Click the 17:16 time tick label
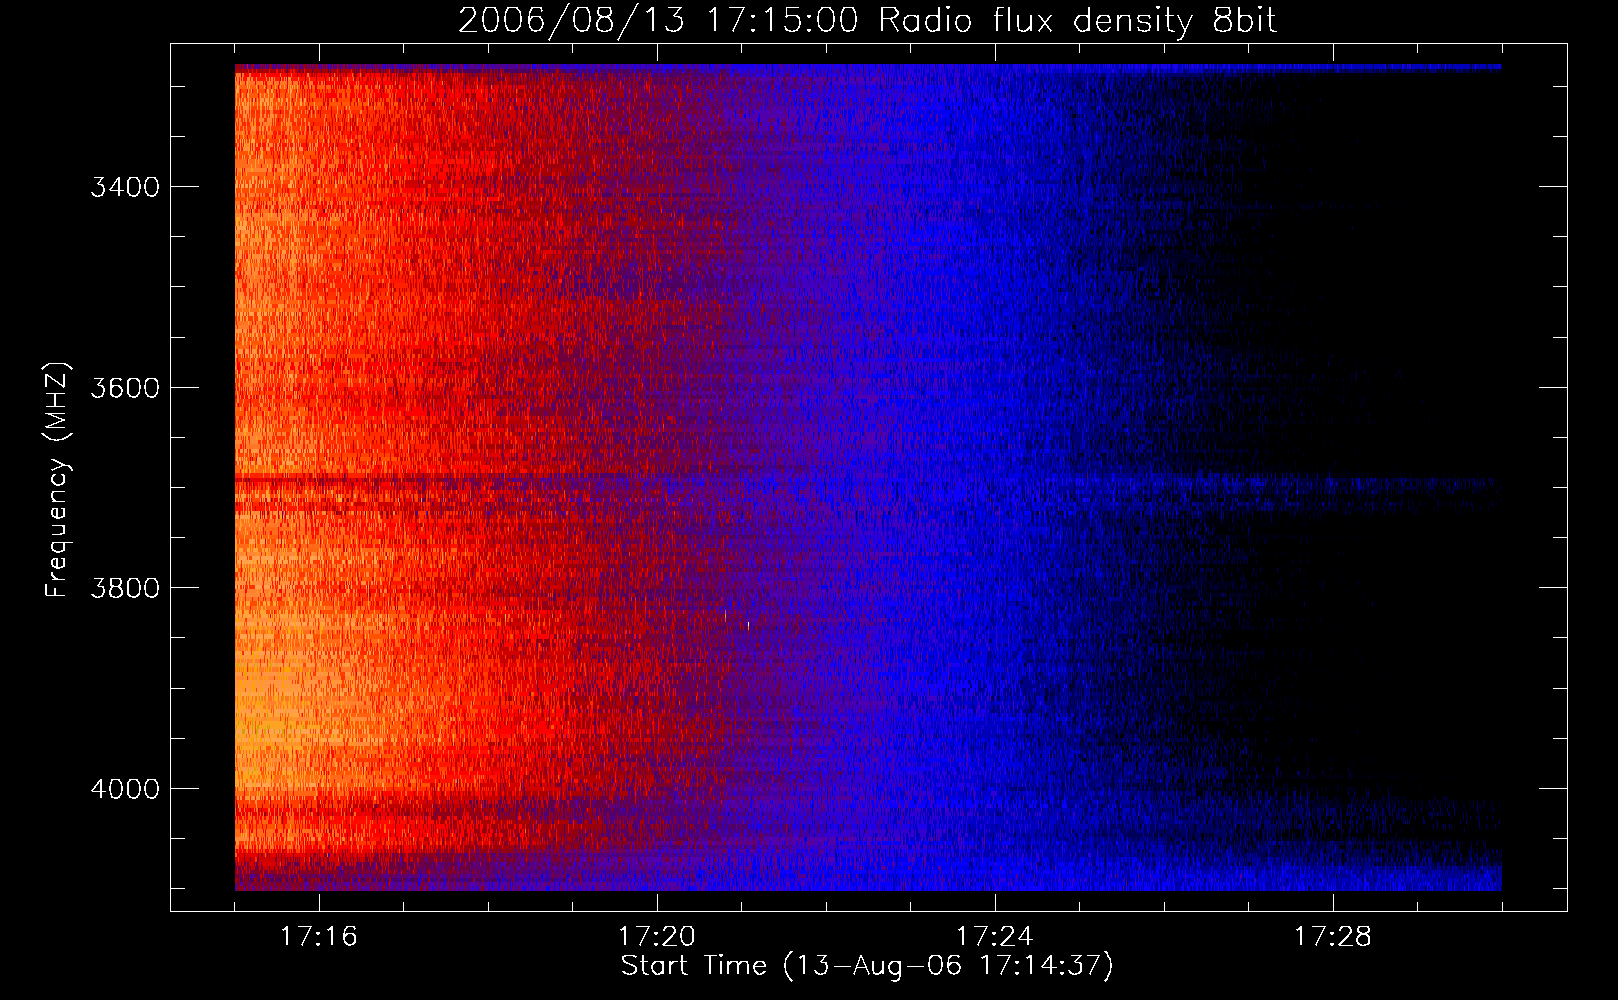The width and height of the screenshot is (1618, 1000). (x=319, y=937)
